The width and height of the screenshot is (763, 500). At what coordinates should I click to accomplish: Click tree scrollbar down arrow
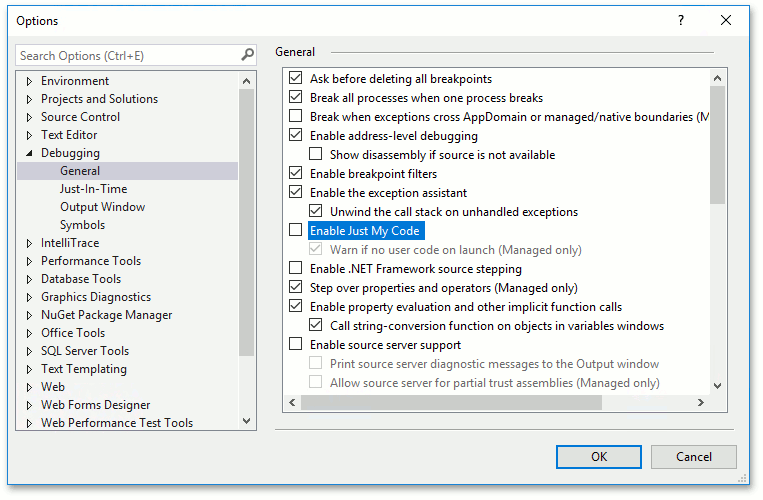tap(246, 421)
